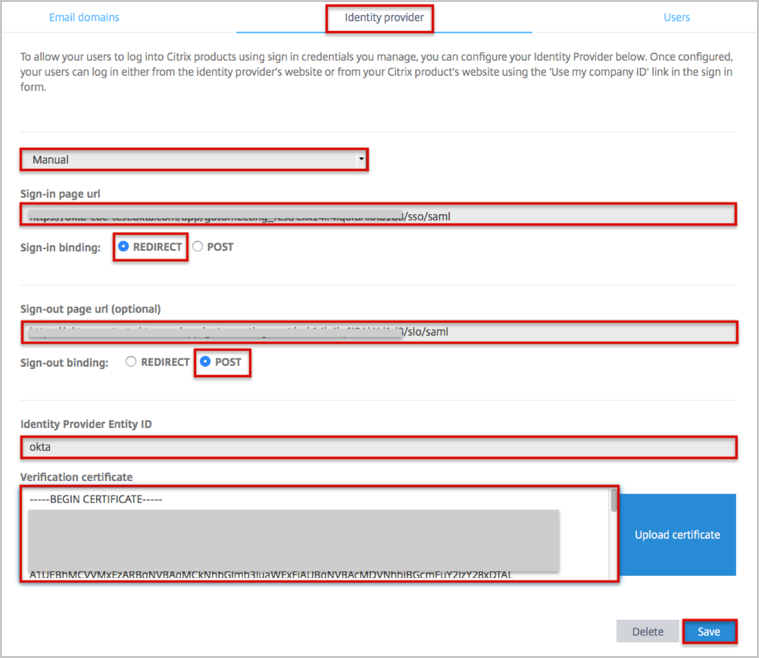
Task: Click the Sign-out page url field
Action: pyautogui.click(x=378, y=332)
